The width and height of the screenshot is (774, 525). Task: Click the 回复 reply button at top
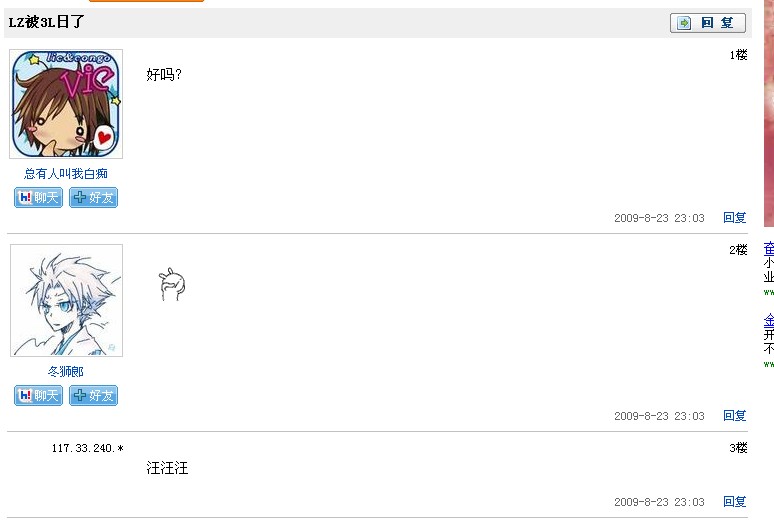(x=707, y=23)
